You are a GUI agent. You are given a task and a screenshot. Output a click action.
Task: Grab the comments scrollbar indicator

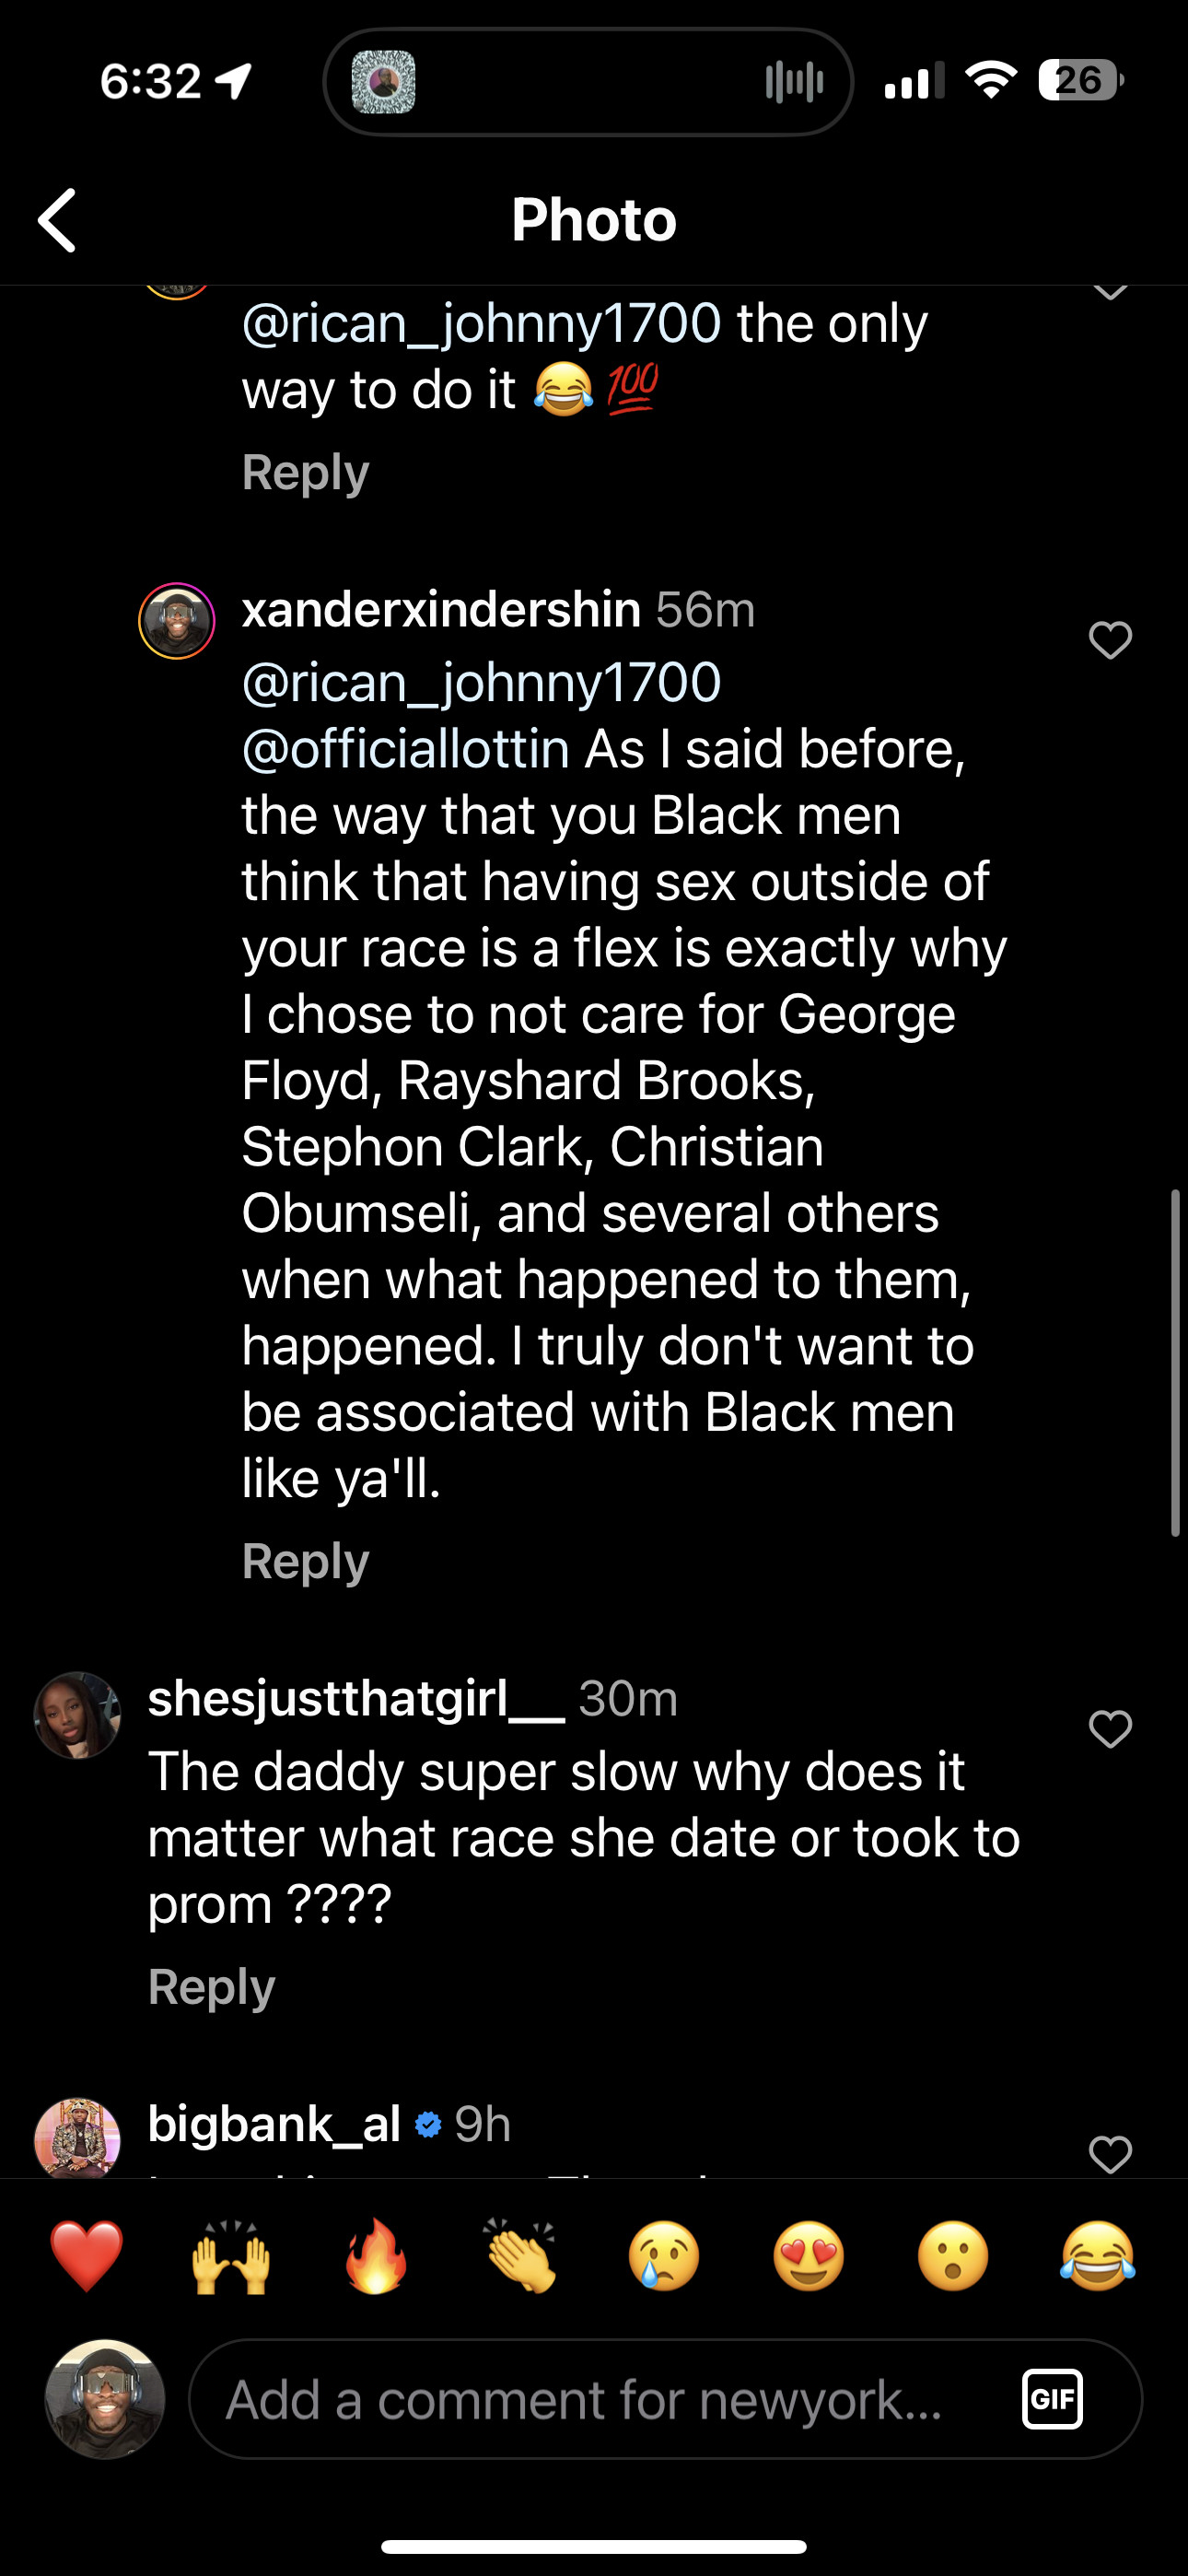1176,1362
